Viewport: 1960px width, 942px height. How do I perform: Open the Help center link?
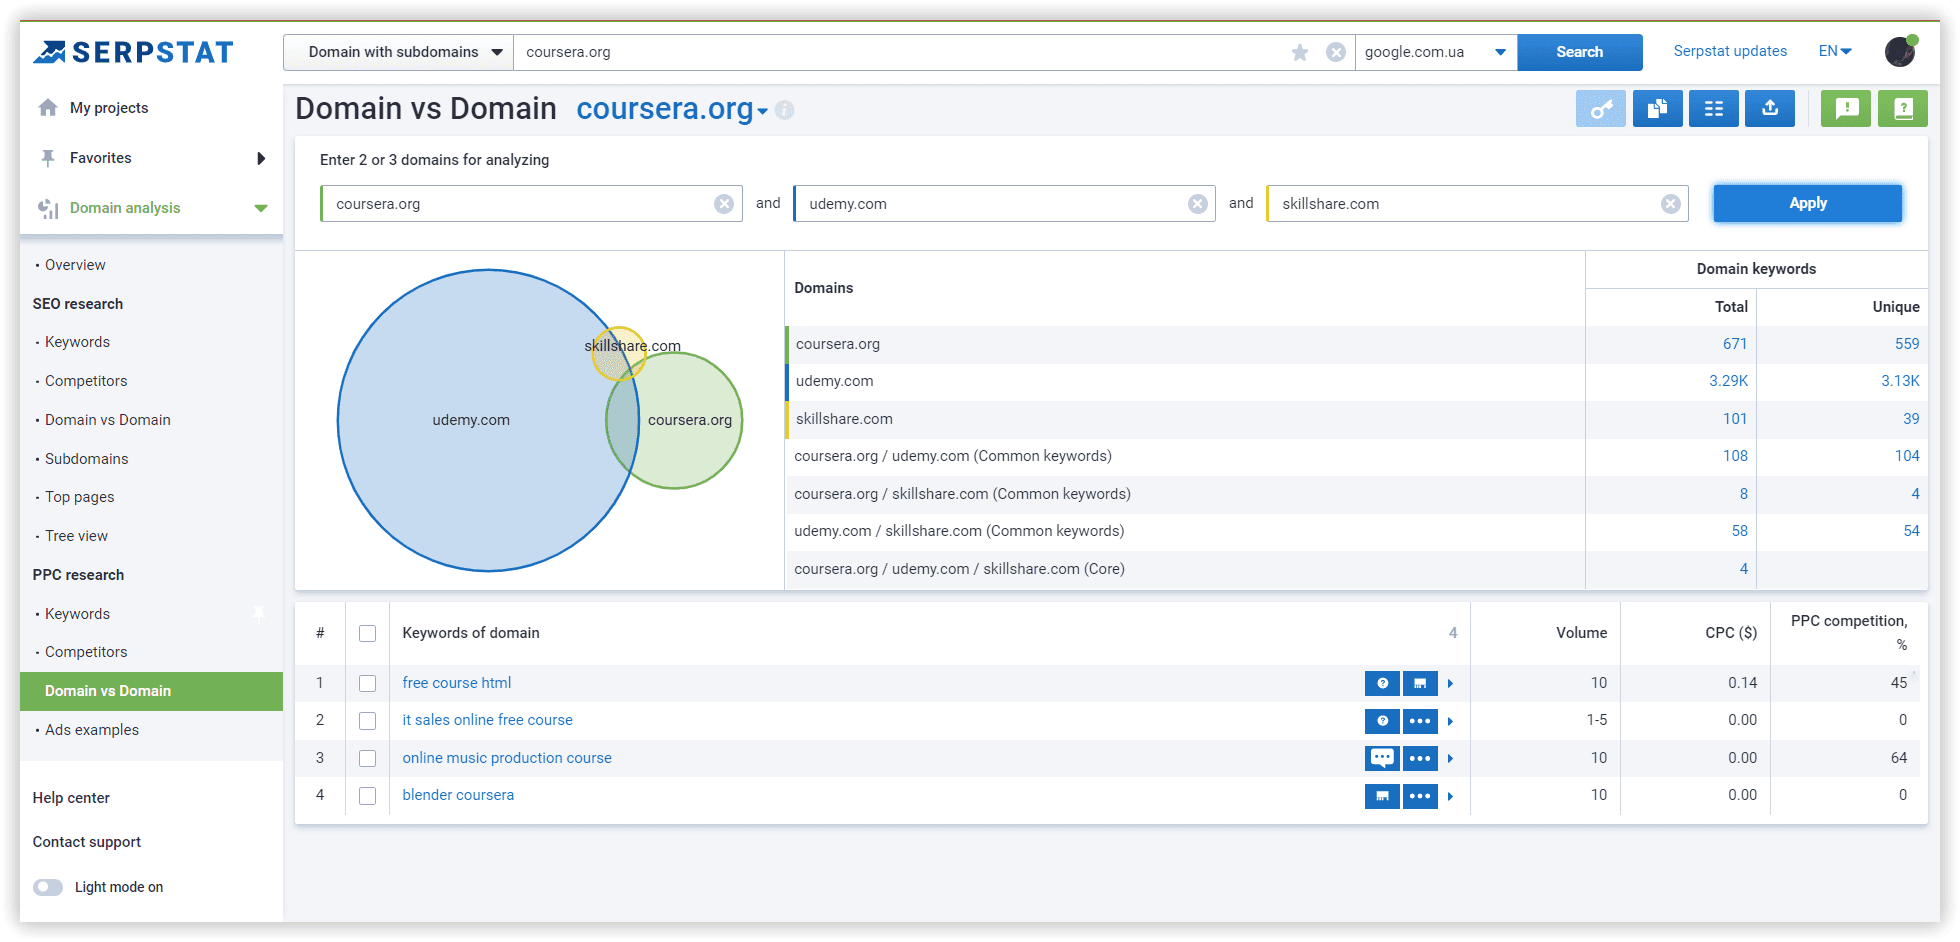point(71,798)
